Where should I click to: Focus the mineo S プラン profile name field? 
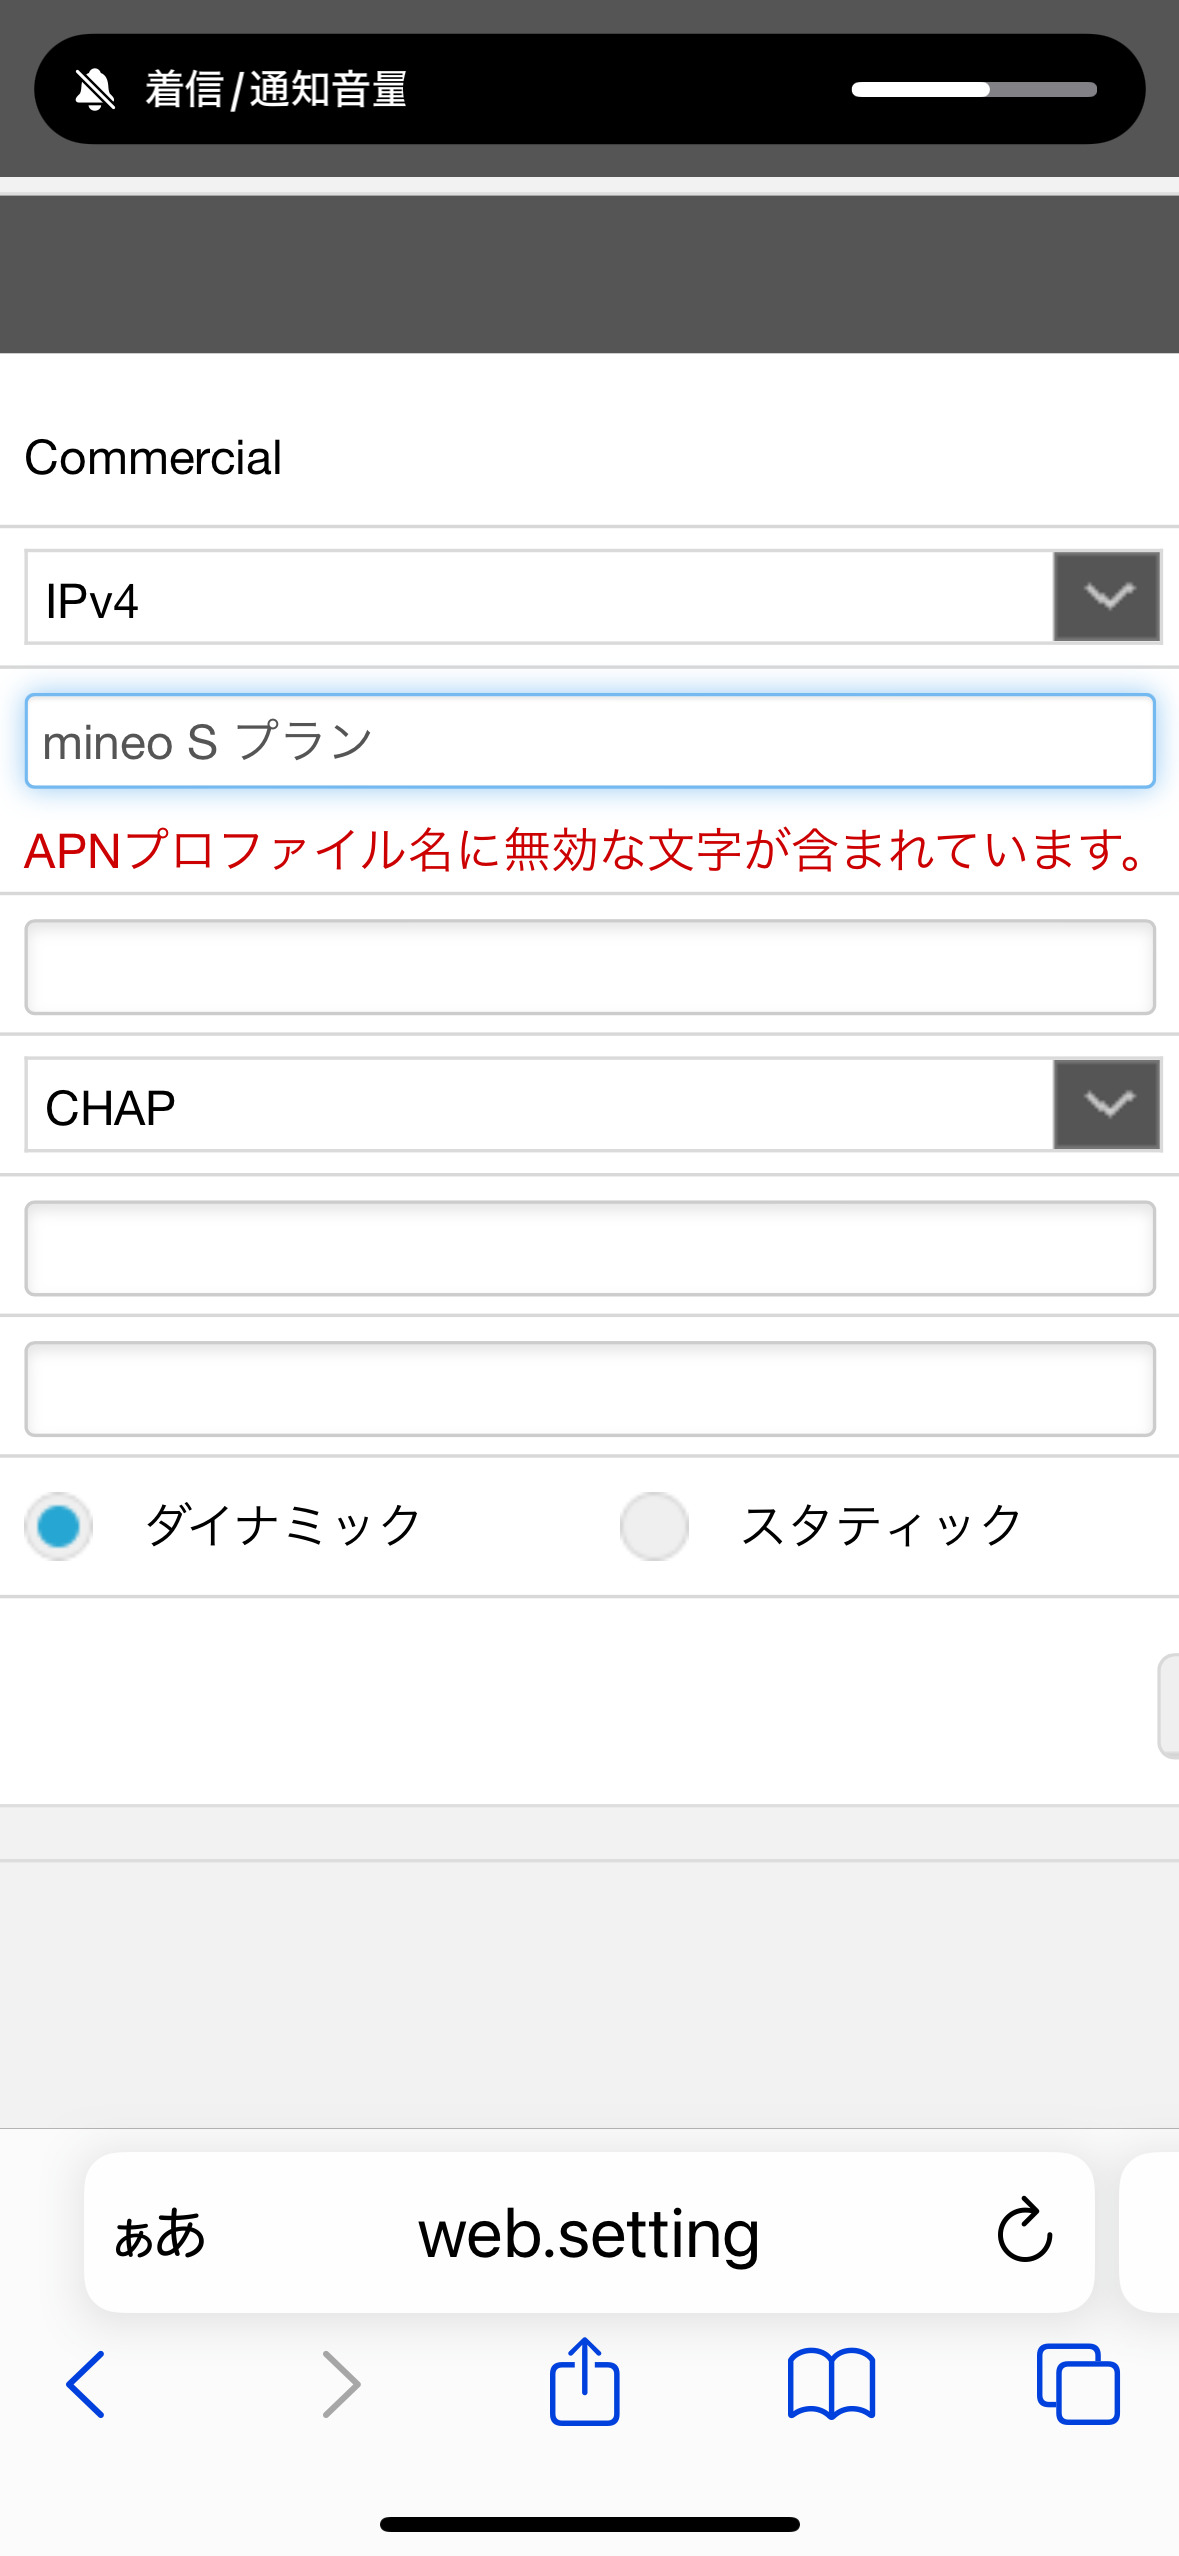tap(590, 741)
